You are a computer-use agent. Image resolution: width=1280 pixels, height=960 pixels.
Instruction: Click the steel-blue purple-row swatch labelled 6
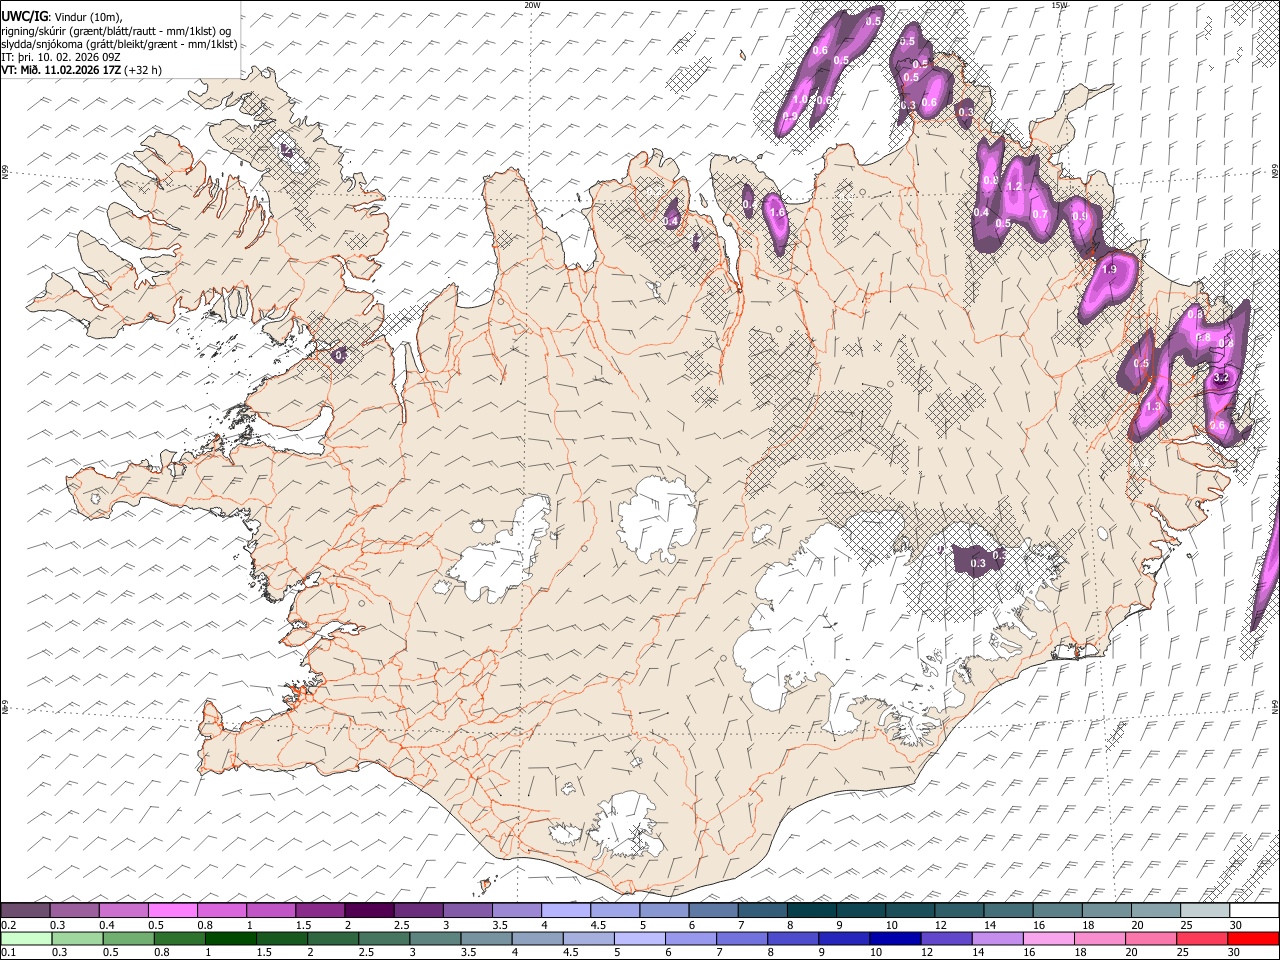(x=712, y=910)
